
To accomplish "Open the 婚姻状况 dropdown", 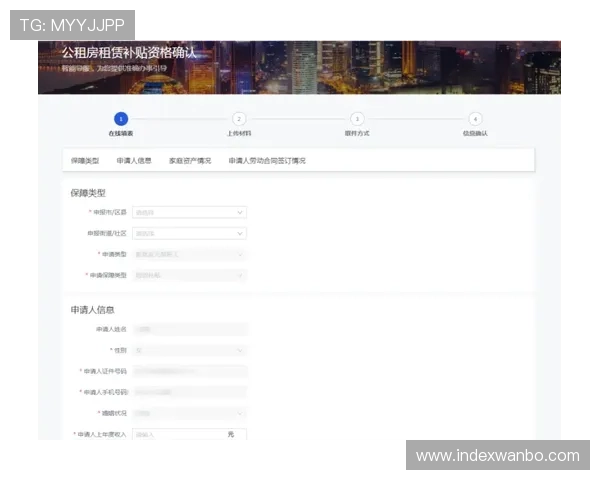I will tap(189, 413).
